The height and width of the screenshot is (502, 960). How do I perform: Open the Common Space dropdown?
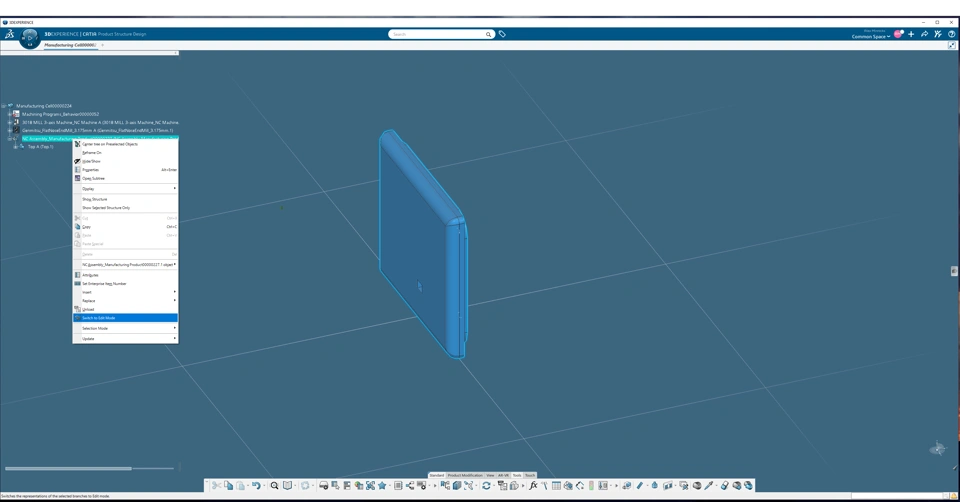click(870, 37)
